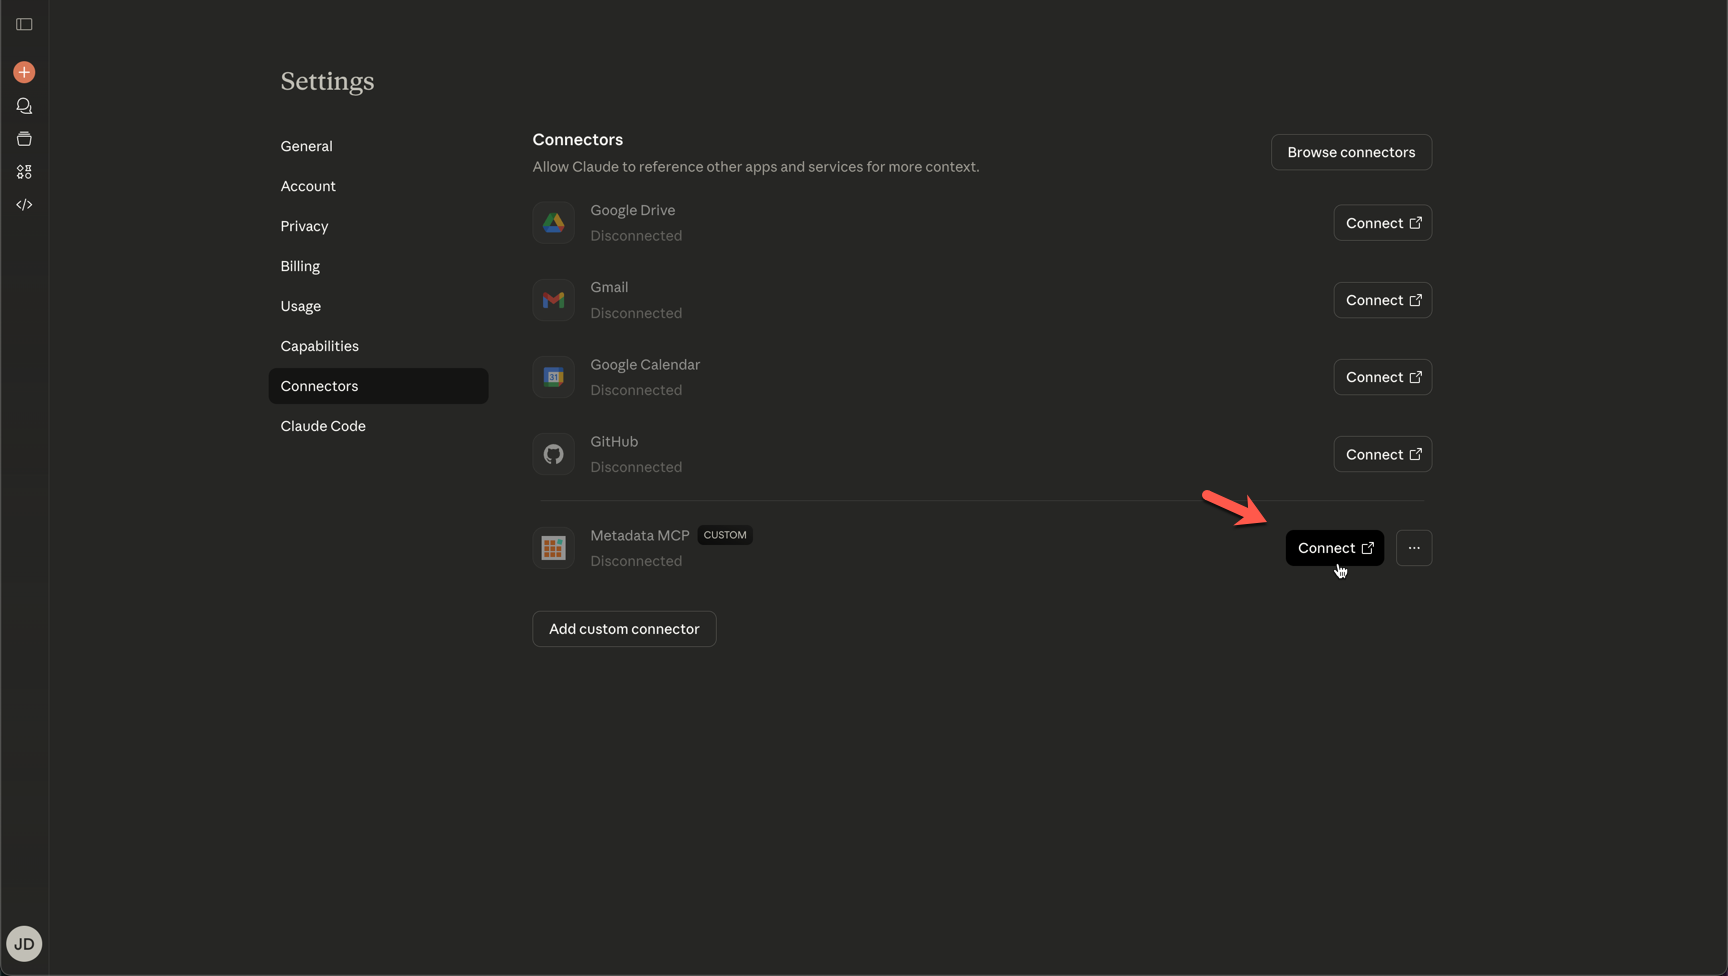Open the Privacy settings section
The height and width of the screenshot is (976, 1728).
(304, 226)
